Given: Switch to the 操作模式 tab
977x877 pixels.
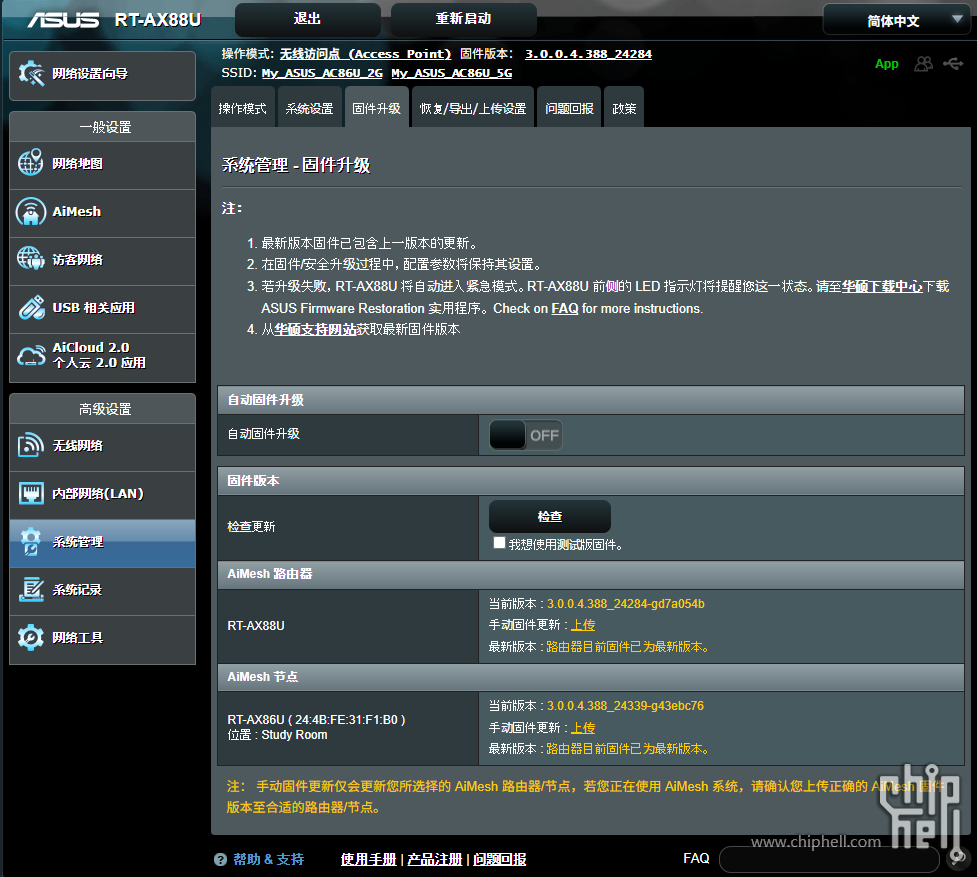Looking at the screenshot, I should point(242,108).
